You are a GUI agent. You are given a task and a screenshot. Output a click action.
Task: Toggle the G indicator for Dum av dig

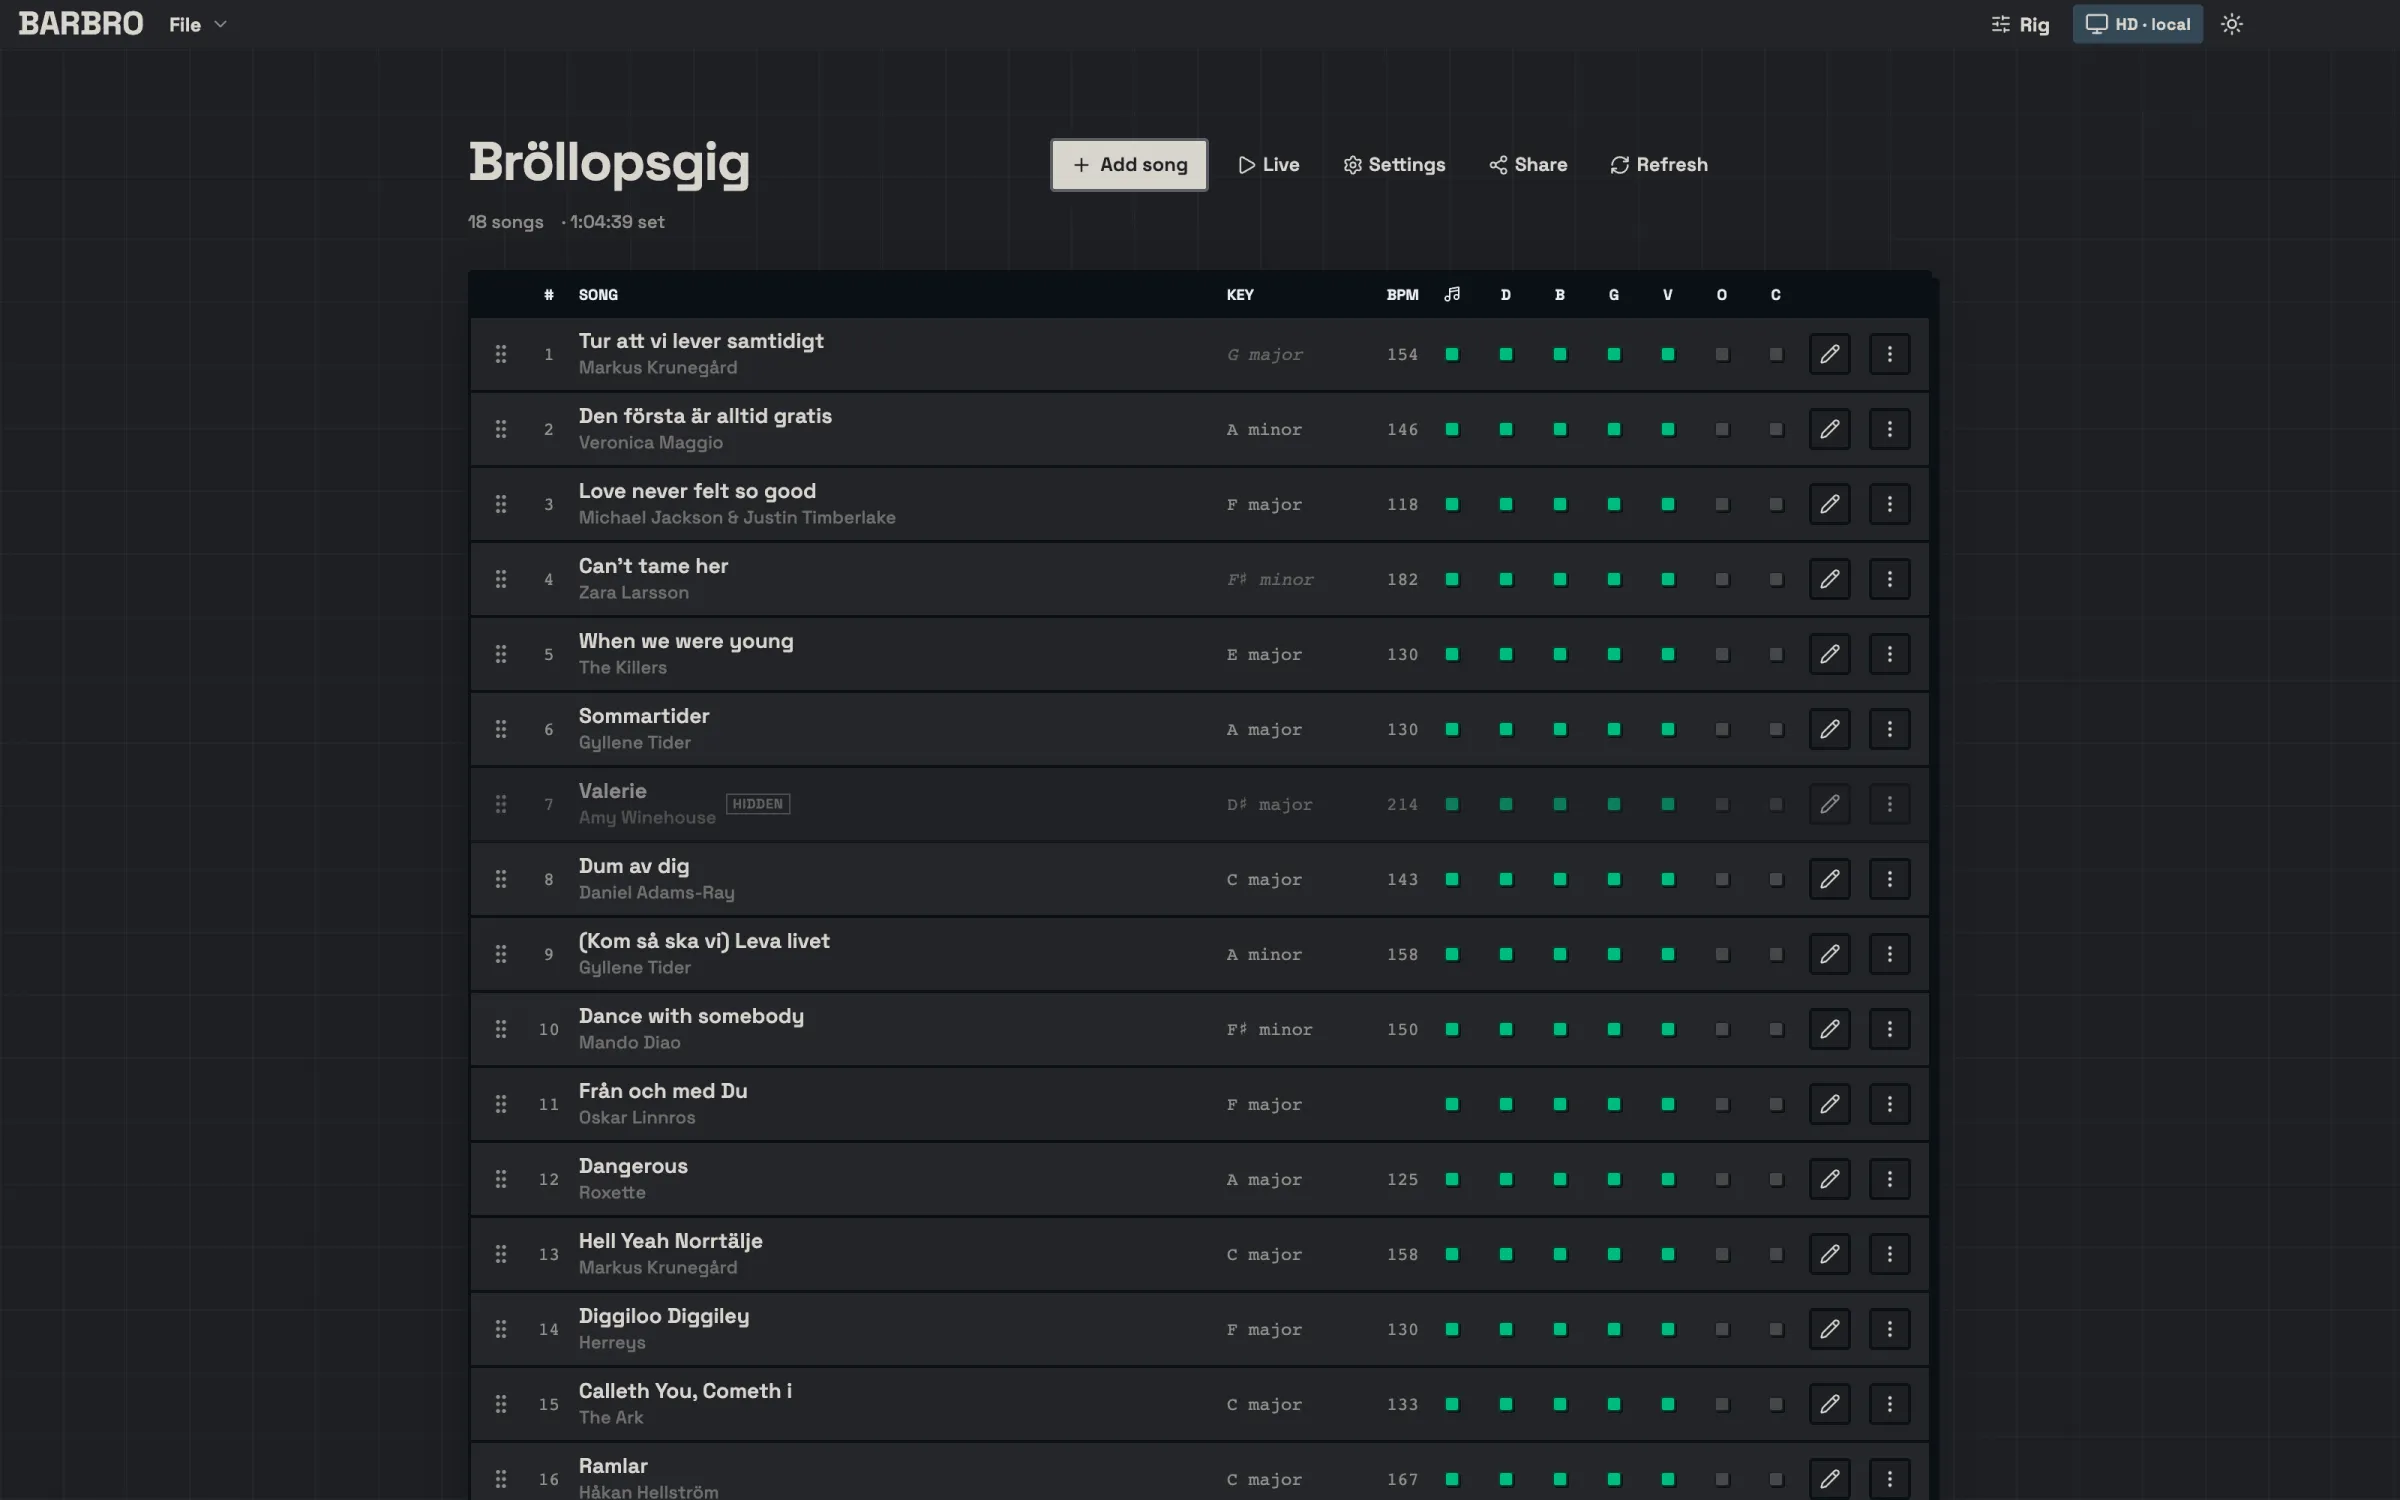1614,879
